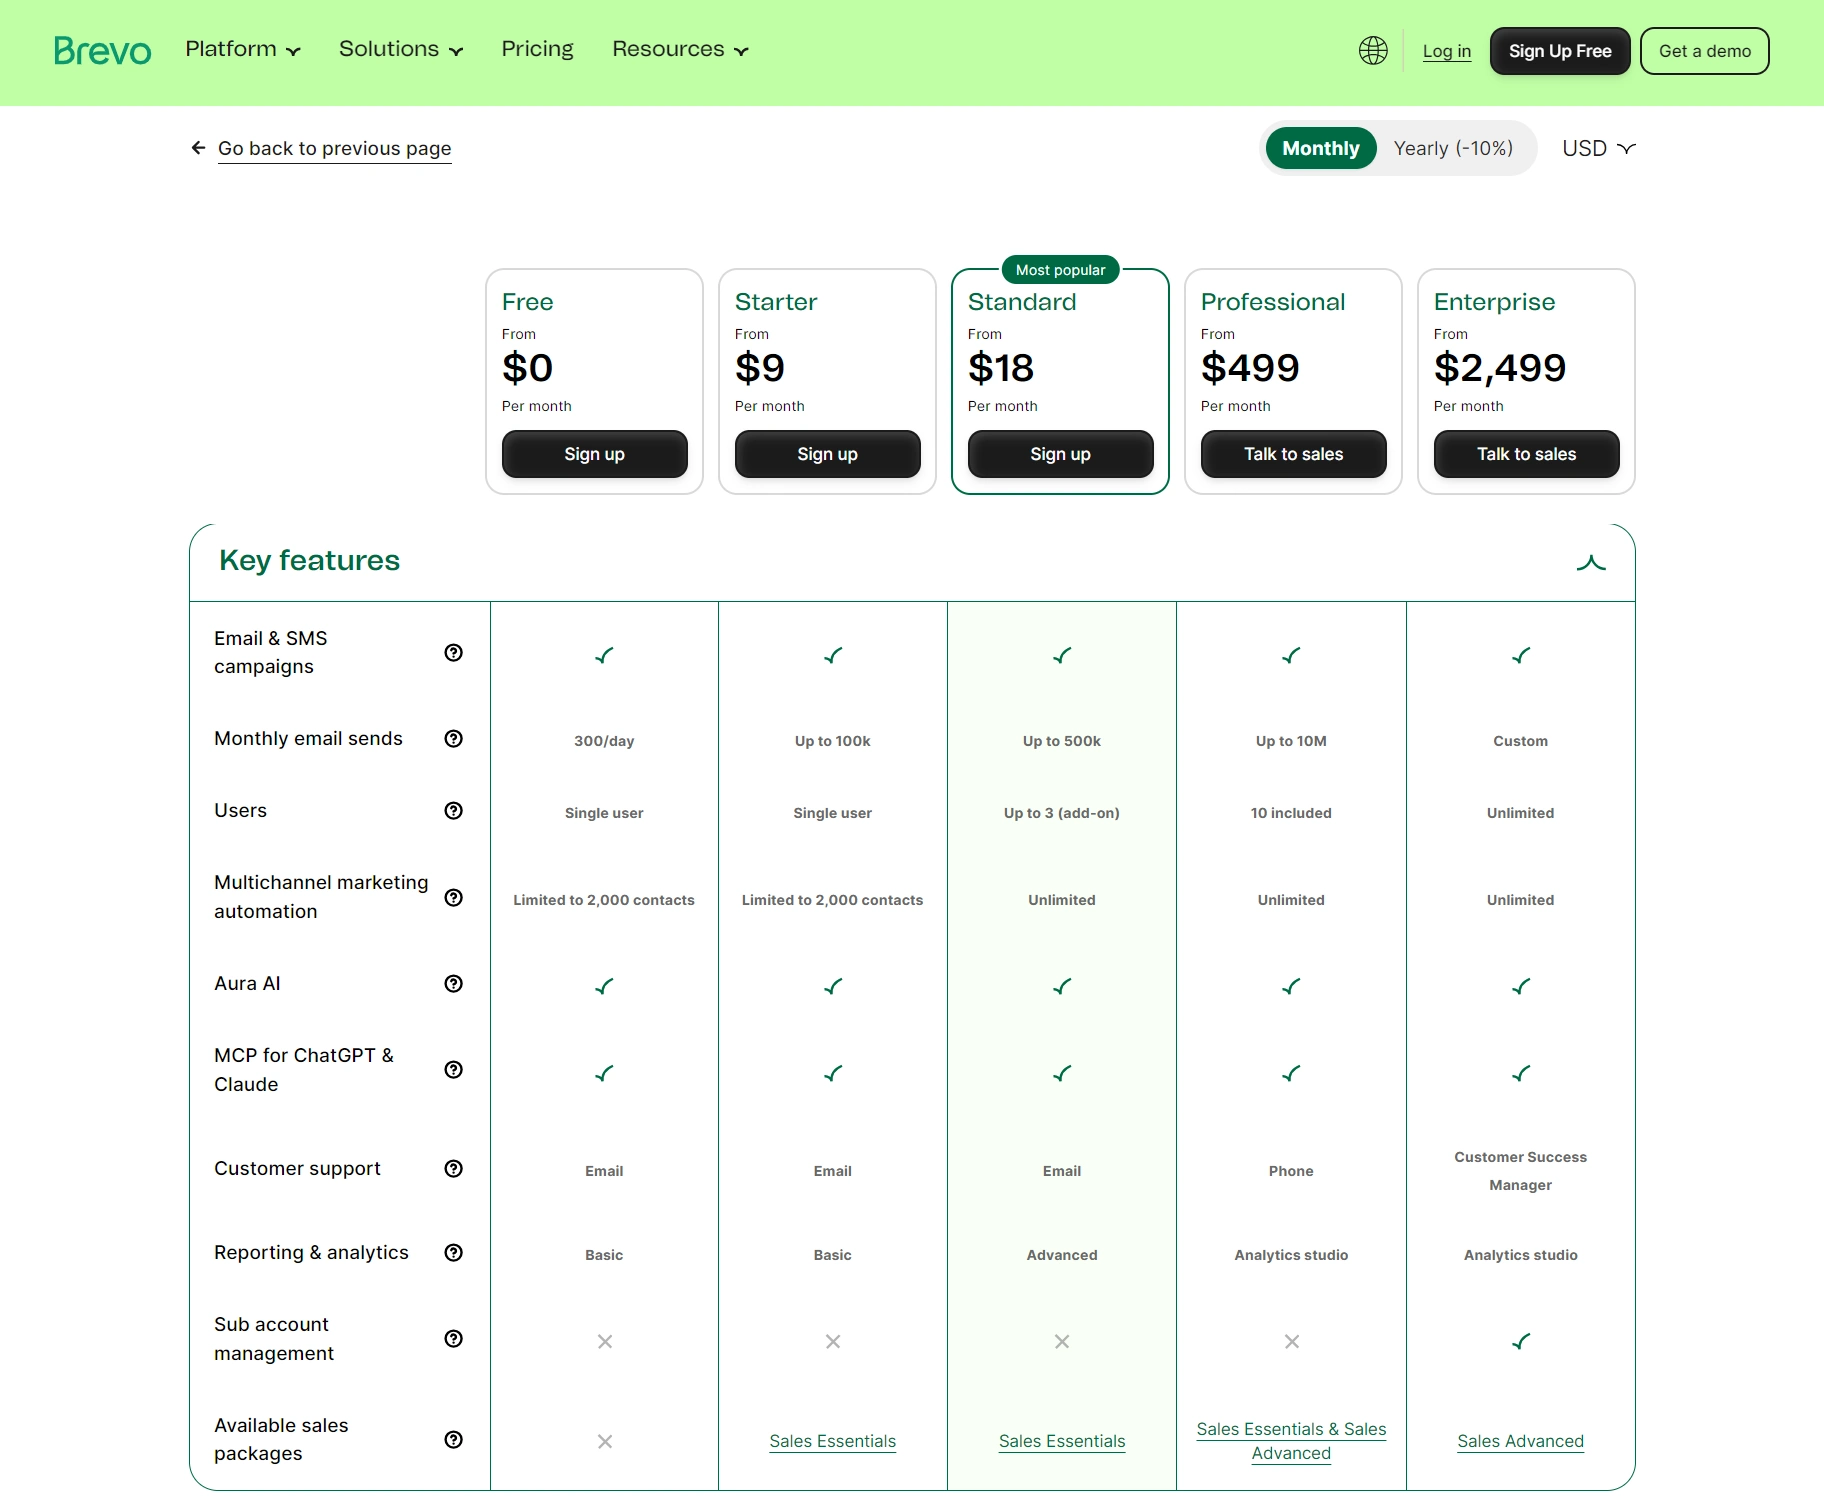
Task: Expand the Solutions menu
Action: tap(401, 49)
